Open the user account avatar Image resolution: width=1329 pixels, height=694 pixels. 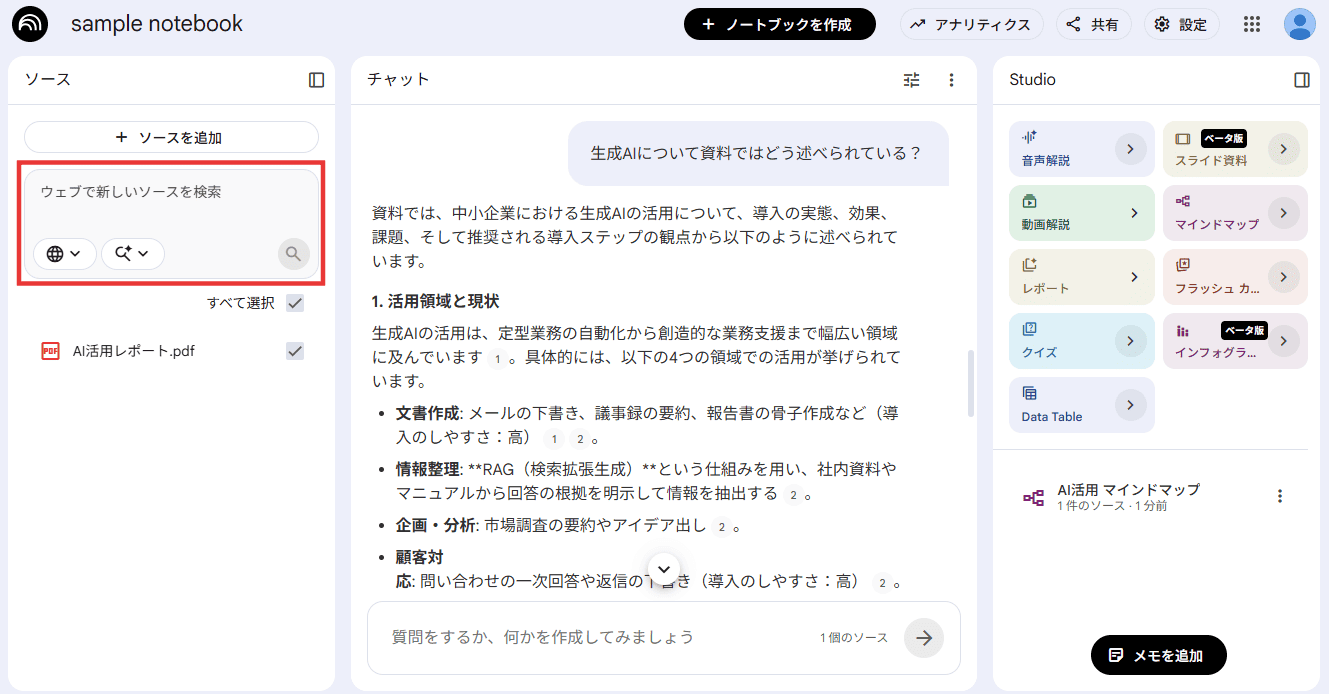1300,24
